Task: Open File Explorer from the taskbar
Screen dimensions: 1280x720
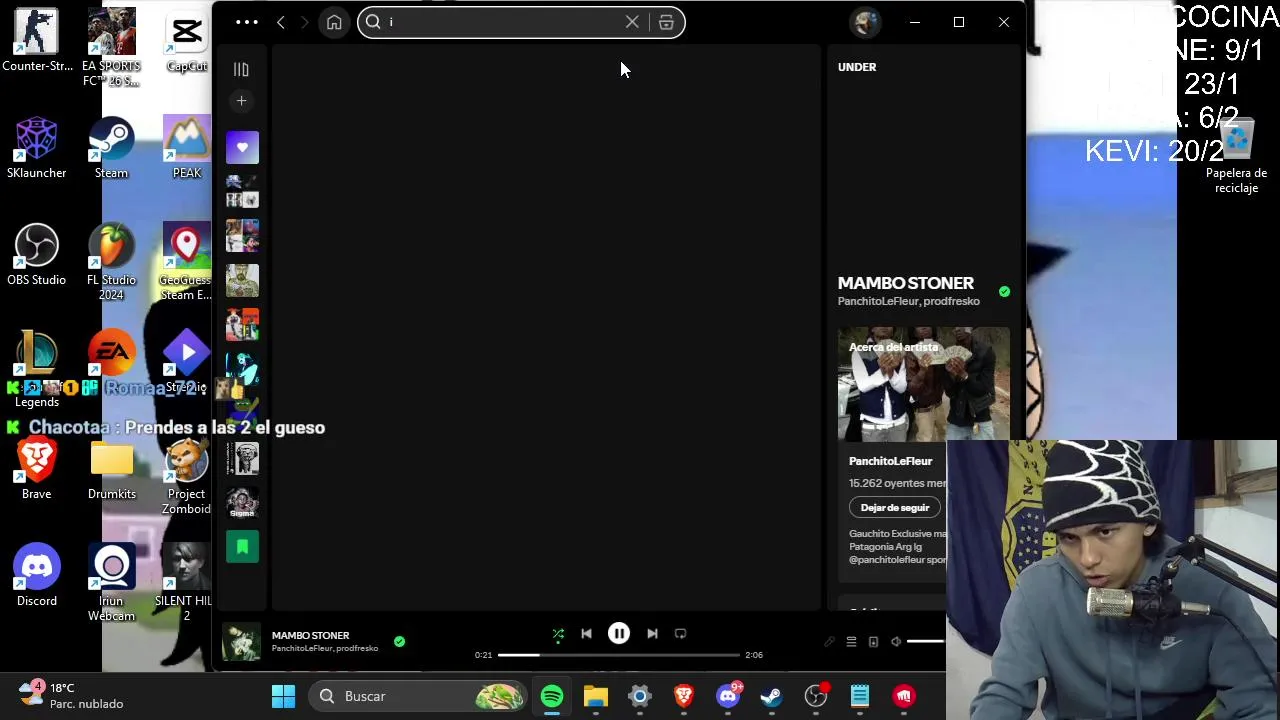Action: point(596,696)
